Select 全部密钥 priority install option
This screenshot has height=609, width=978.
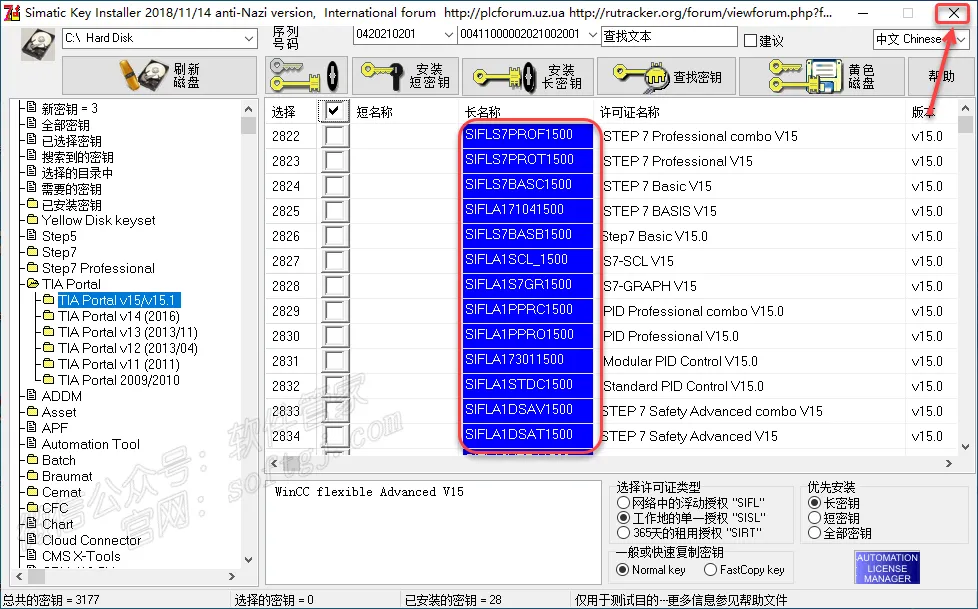coord(814,533)
